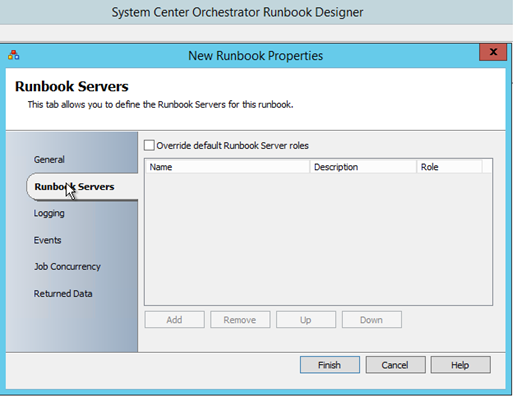This screenshot has height=398, width=517.
Task: Cancel the runbook properties dialog
Action: click(395, 365)
